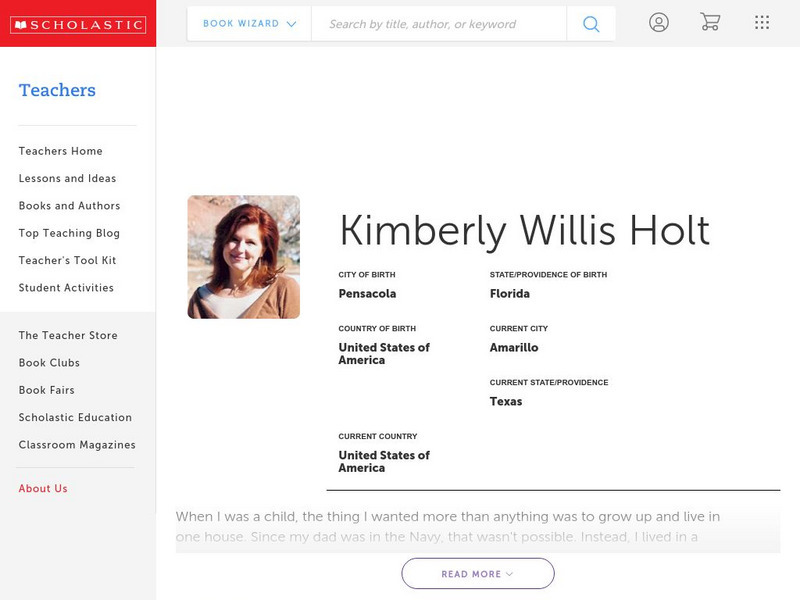
Task: Click the Teachers heading link
Action: (57, 90)
